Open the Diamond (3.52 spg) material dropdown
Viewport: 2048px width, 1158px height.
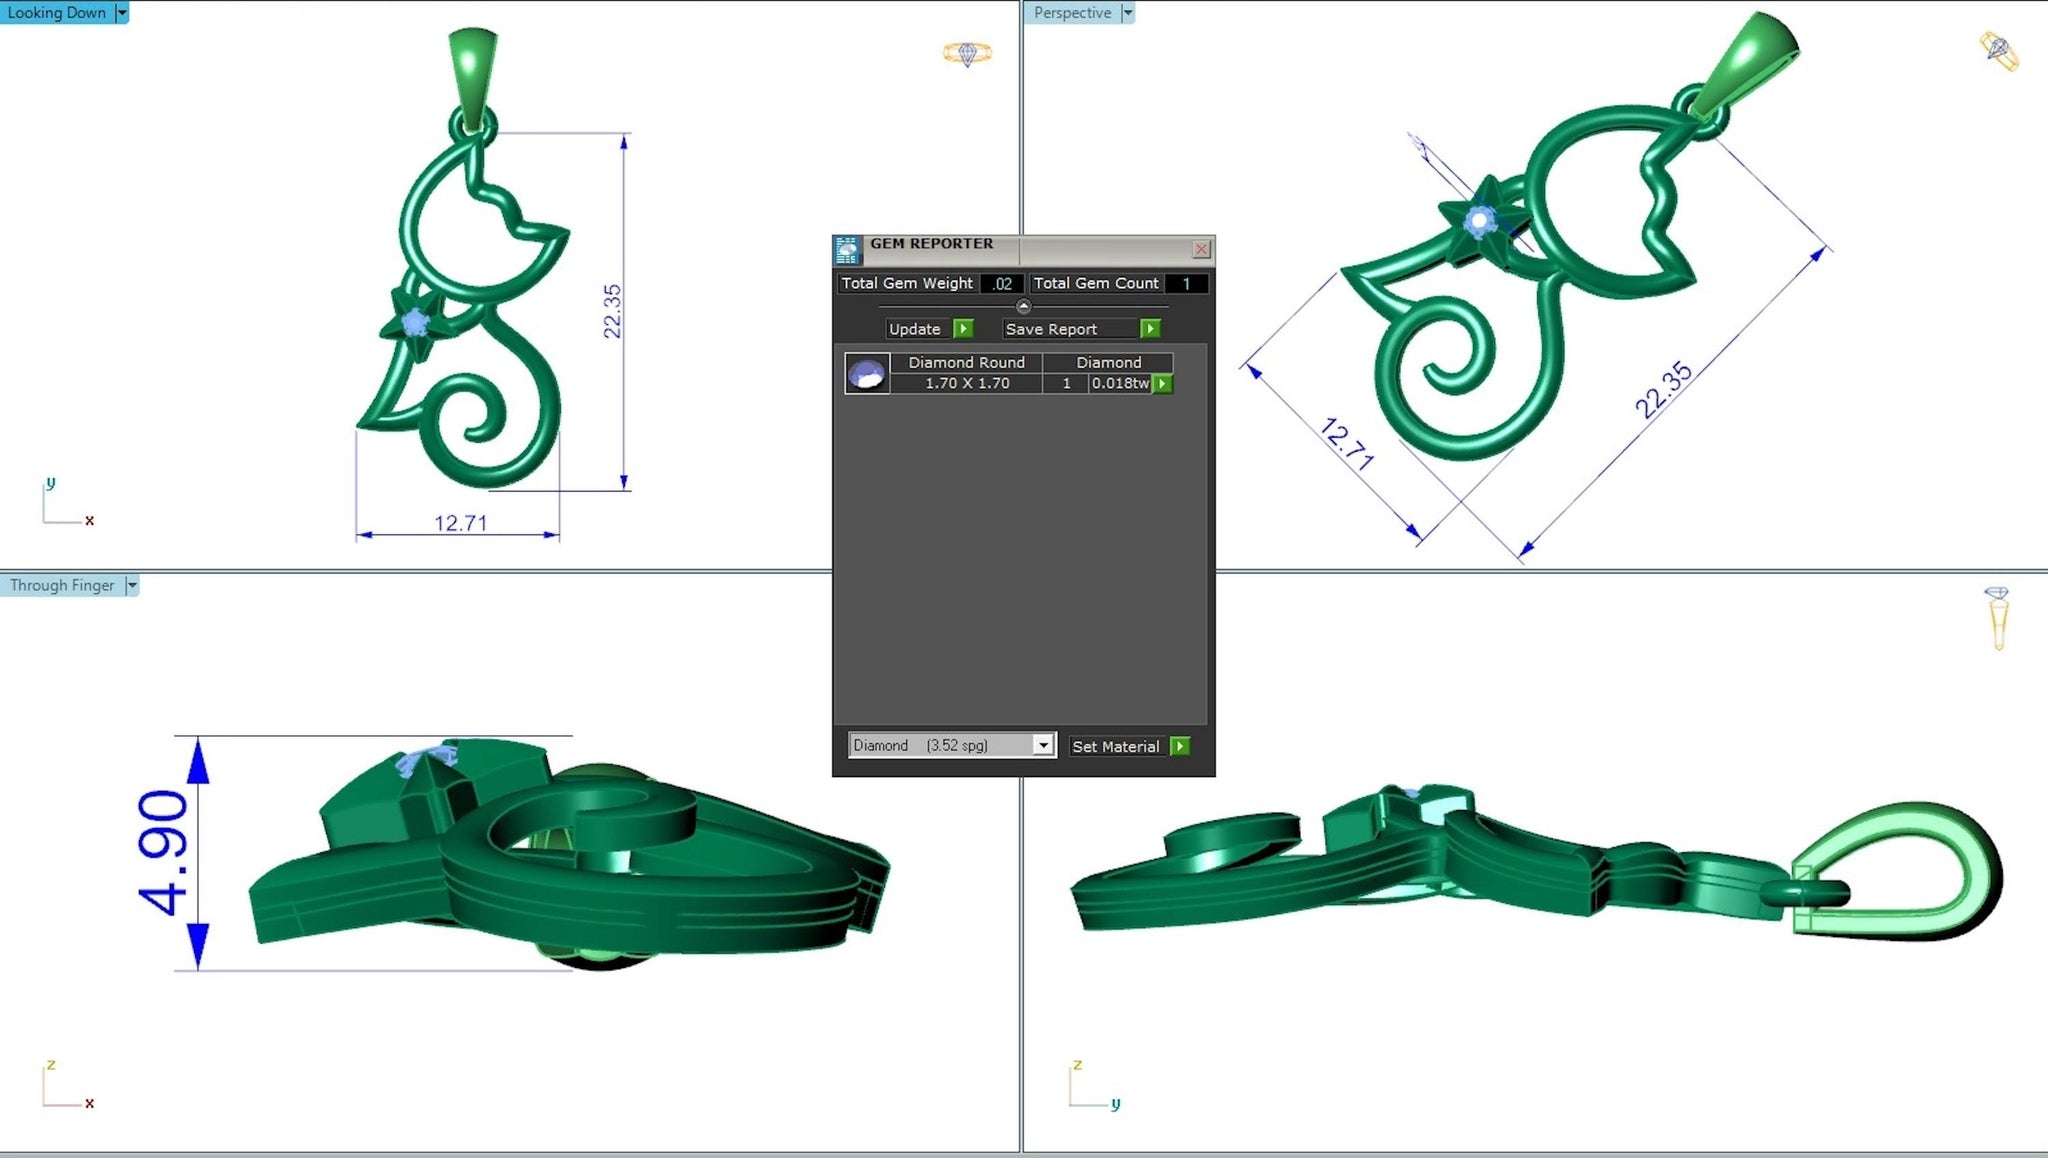coord(1043,745)
